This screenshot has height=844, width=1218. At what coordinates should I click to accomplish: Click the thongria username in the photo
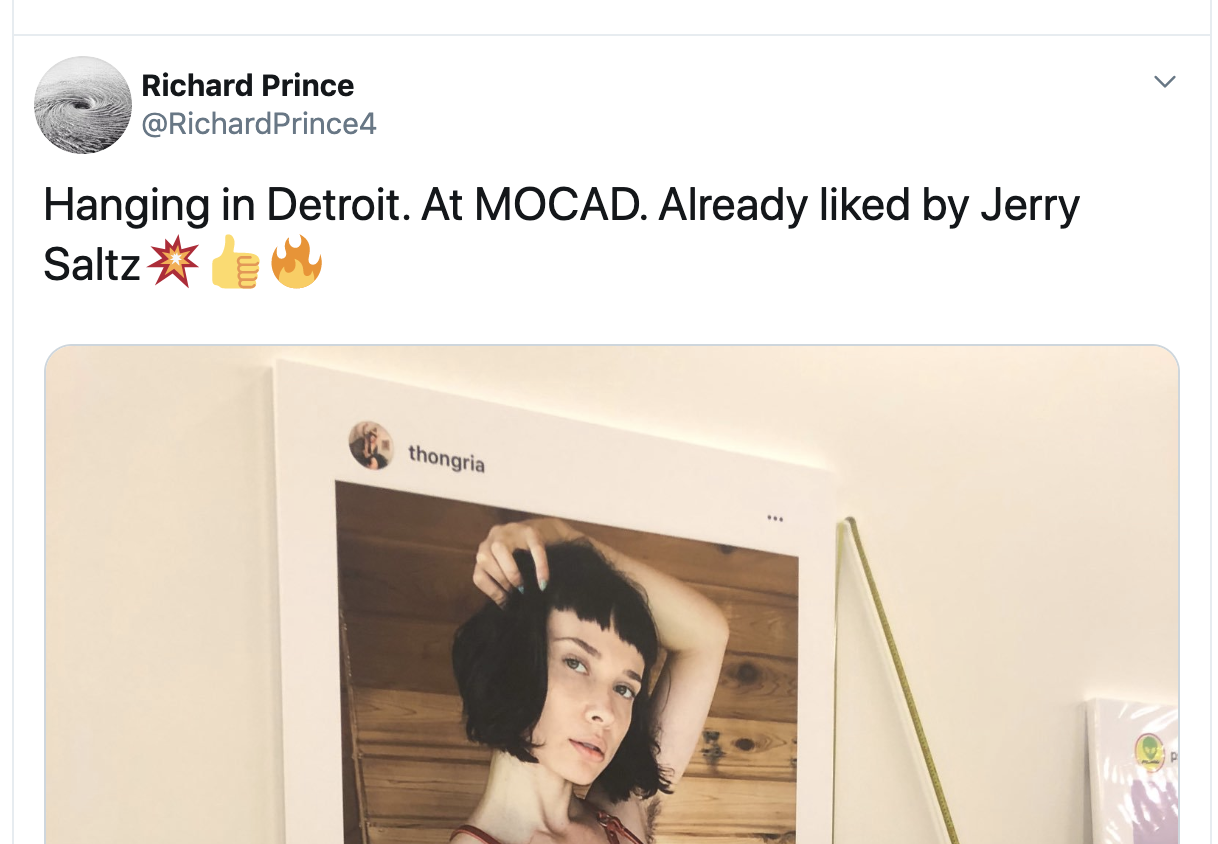coord(446,460)
